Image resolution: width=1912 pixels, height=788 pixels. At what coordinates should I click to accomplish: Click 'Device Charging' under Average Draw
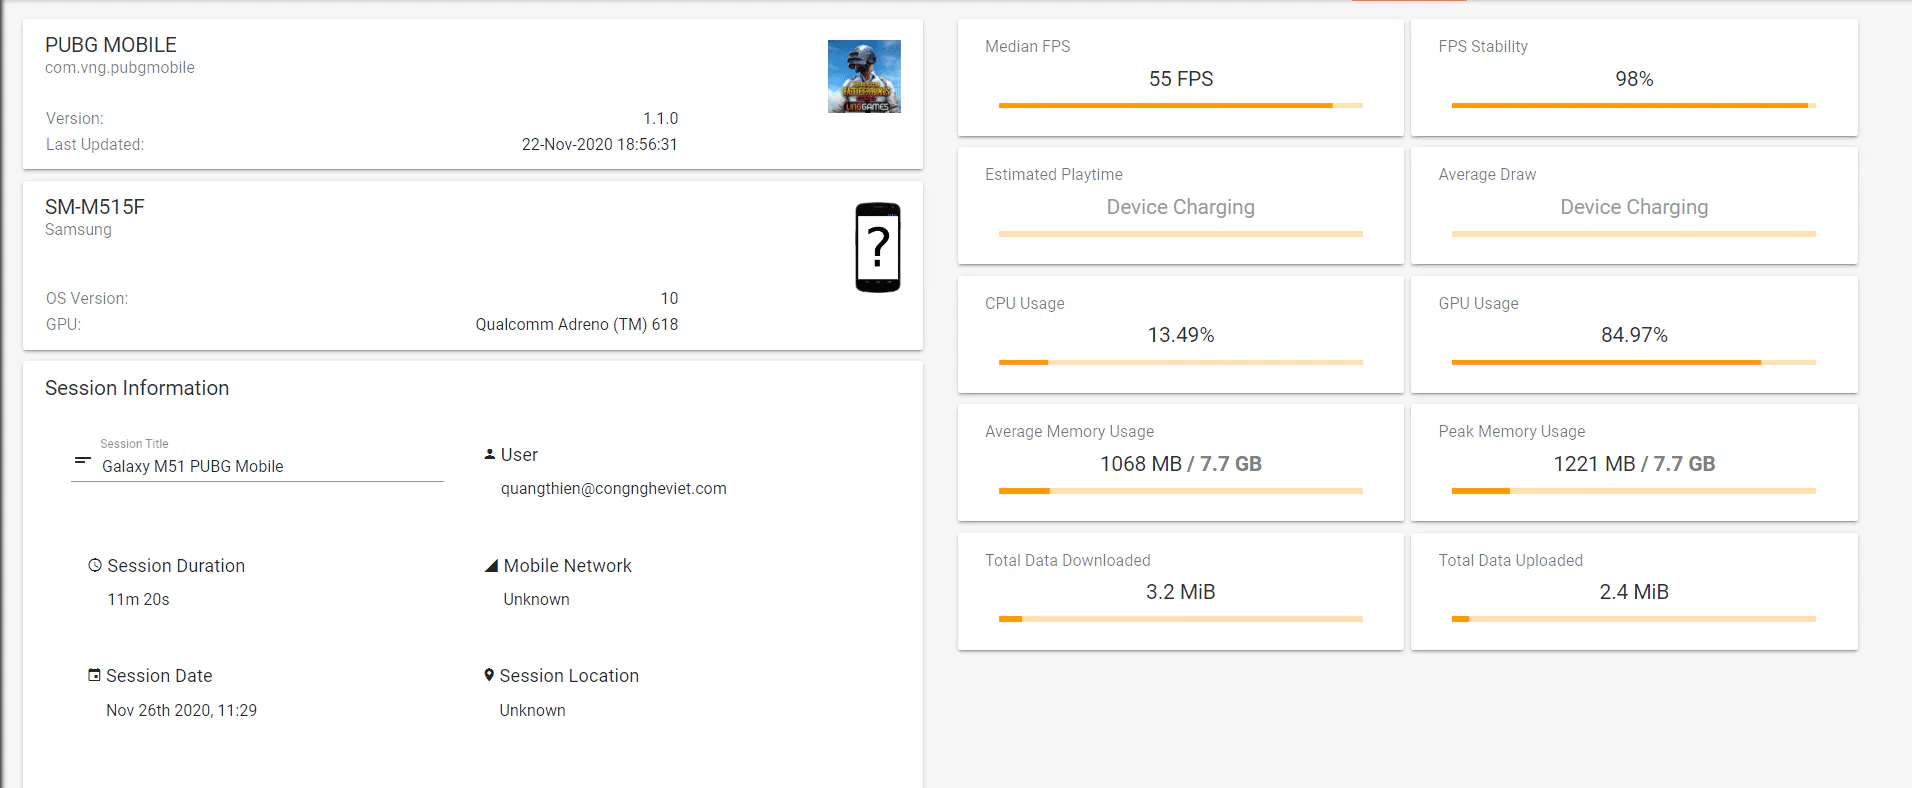[1634, 207]
